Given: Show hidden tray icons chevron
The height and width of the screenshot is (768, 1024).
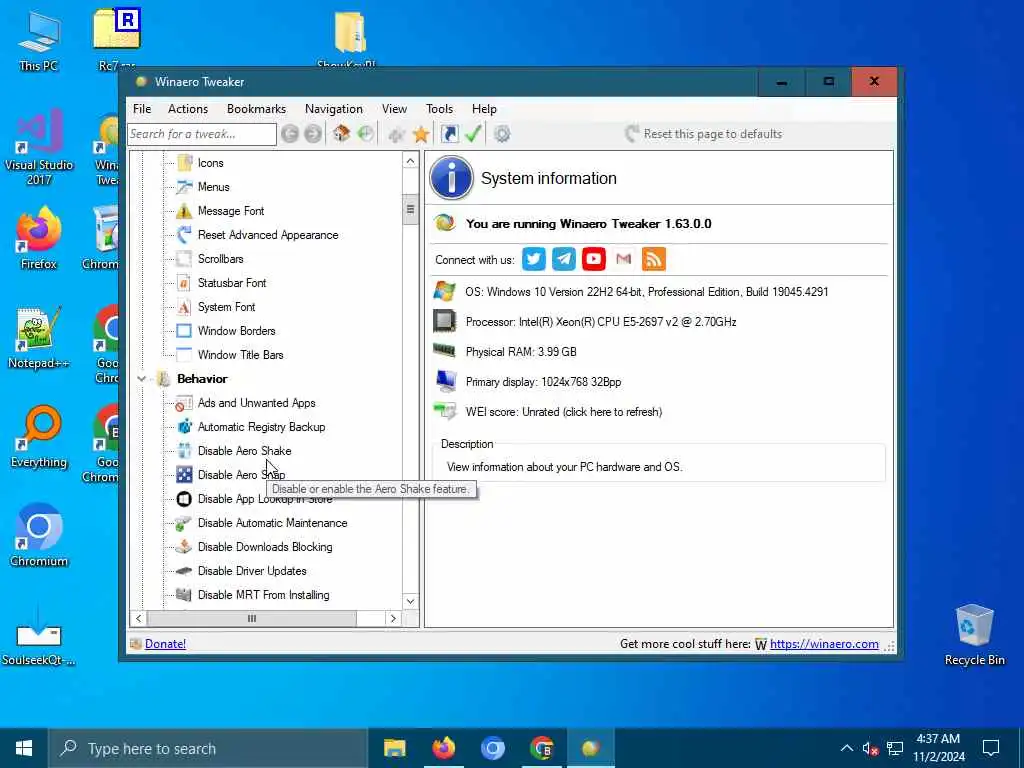Looking at the screenshot, I should pos(846,748).
